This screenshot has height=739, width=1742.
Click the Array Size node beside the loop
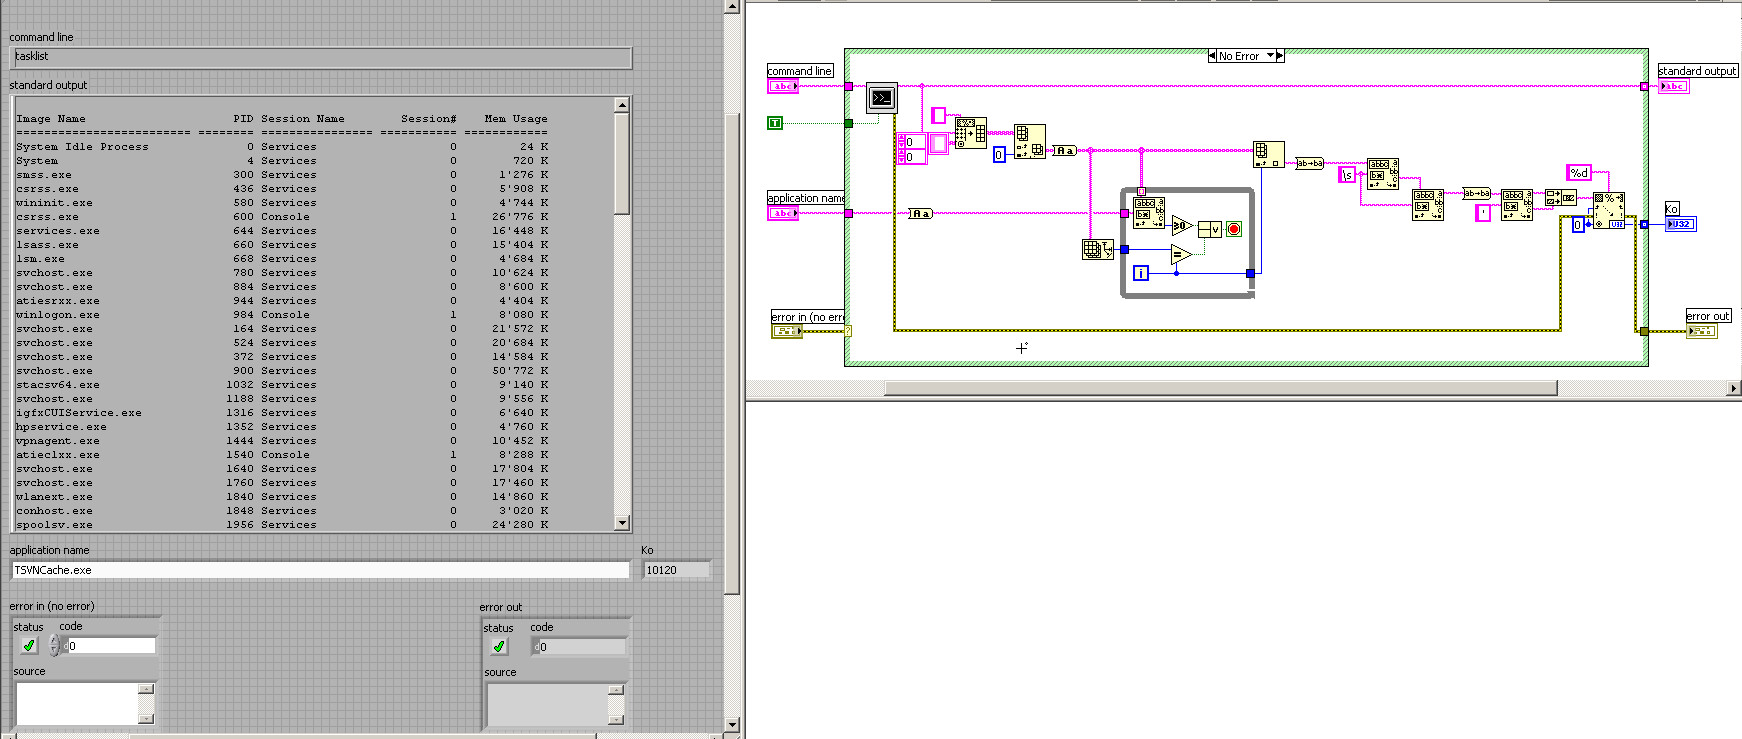pos(1097,249)
